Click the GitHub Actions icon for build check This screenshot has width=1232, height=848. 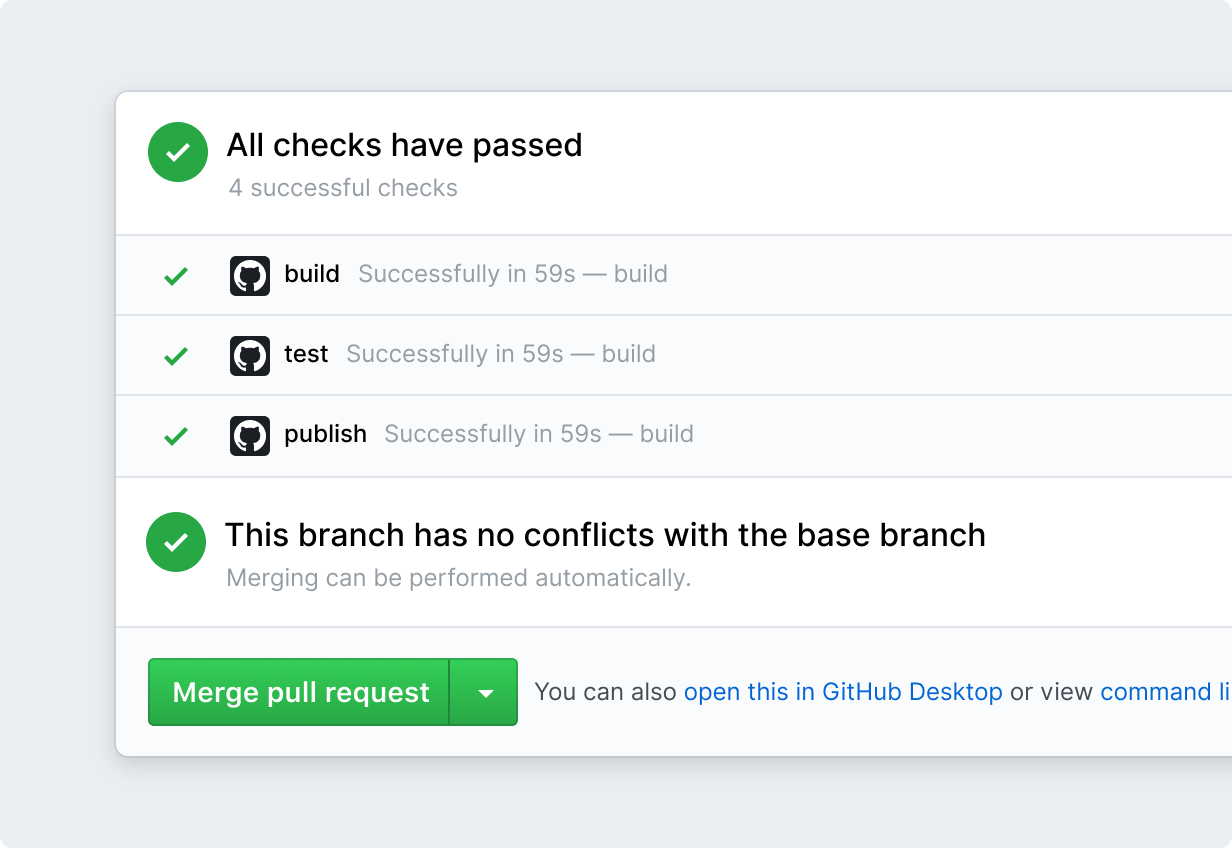click(249, 275)
